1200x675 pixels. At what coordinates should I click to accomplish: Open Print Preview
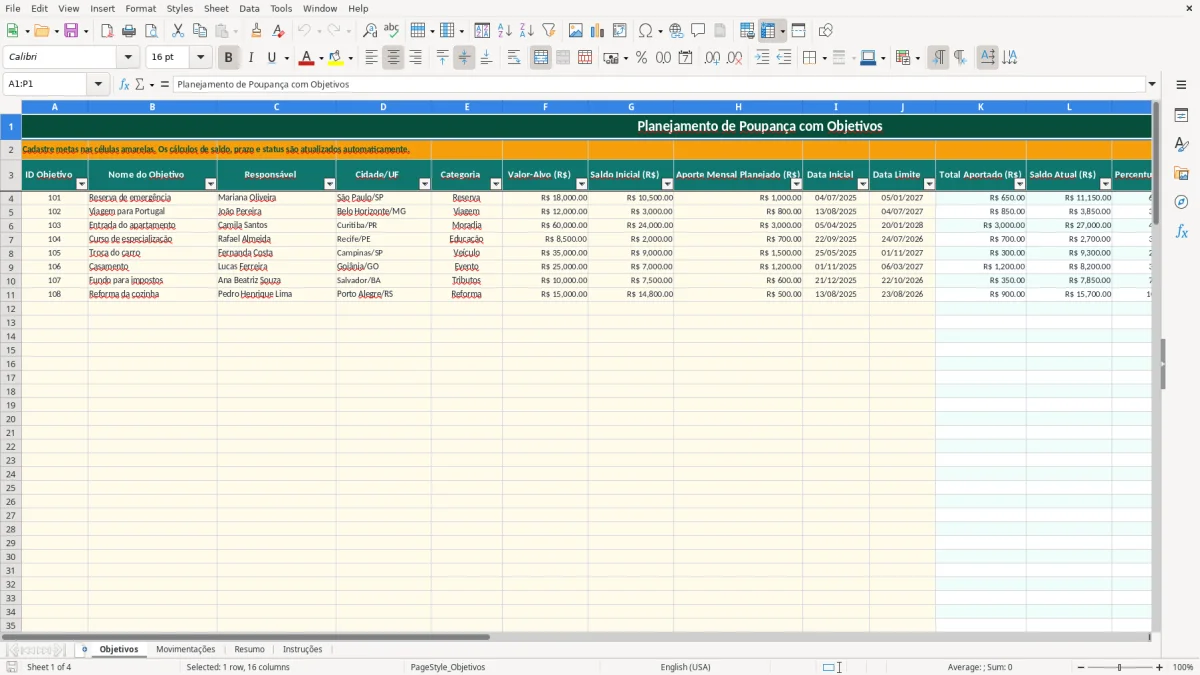pyautogui.click(x=151, y=31)
